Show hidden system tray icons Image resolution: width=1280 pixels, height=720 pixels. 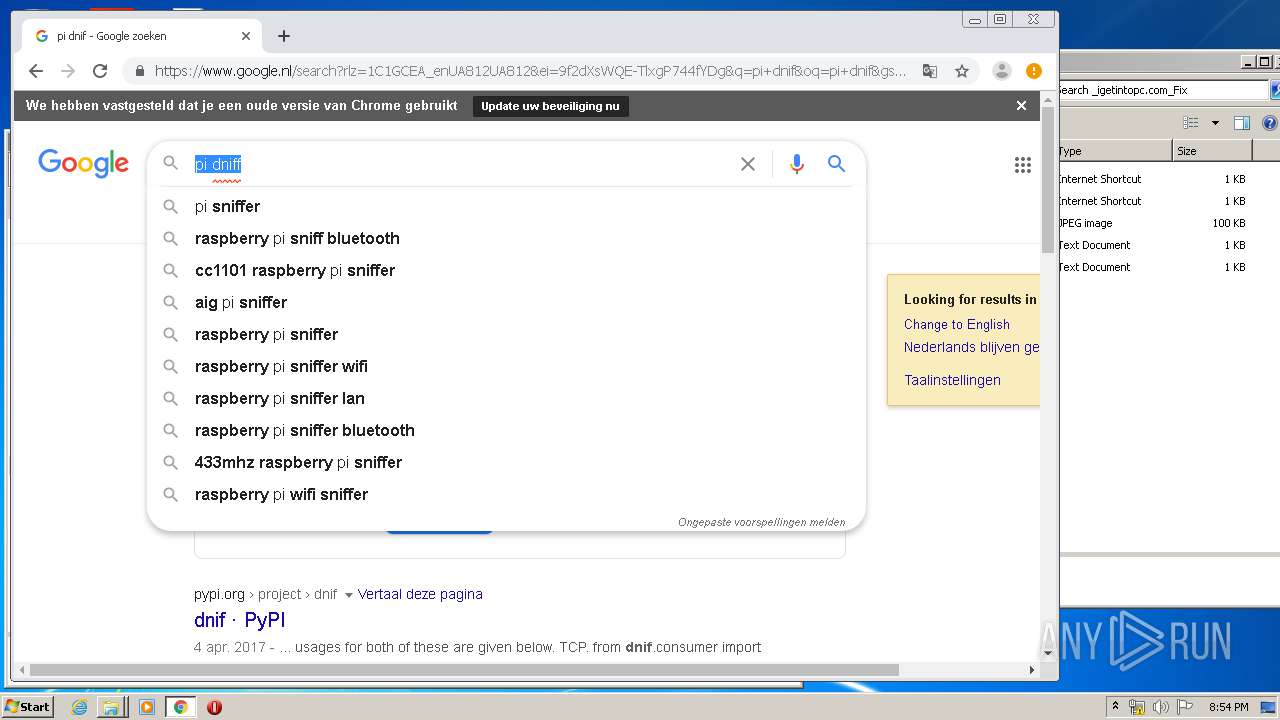(1115, 706)
